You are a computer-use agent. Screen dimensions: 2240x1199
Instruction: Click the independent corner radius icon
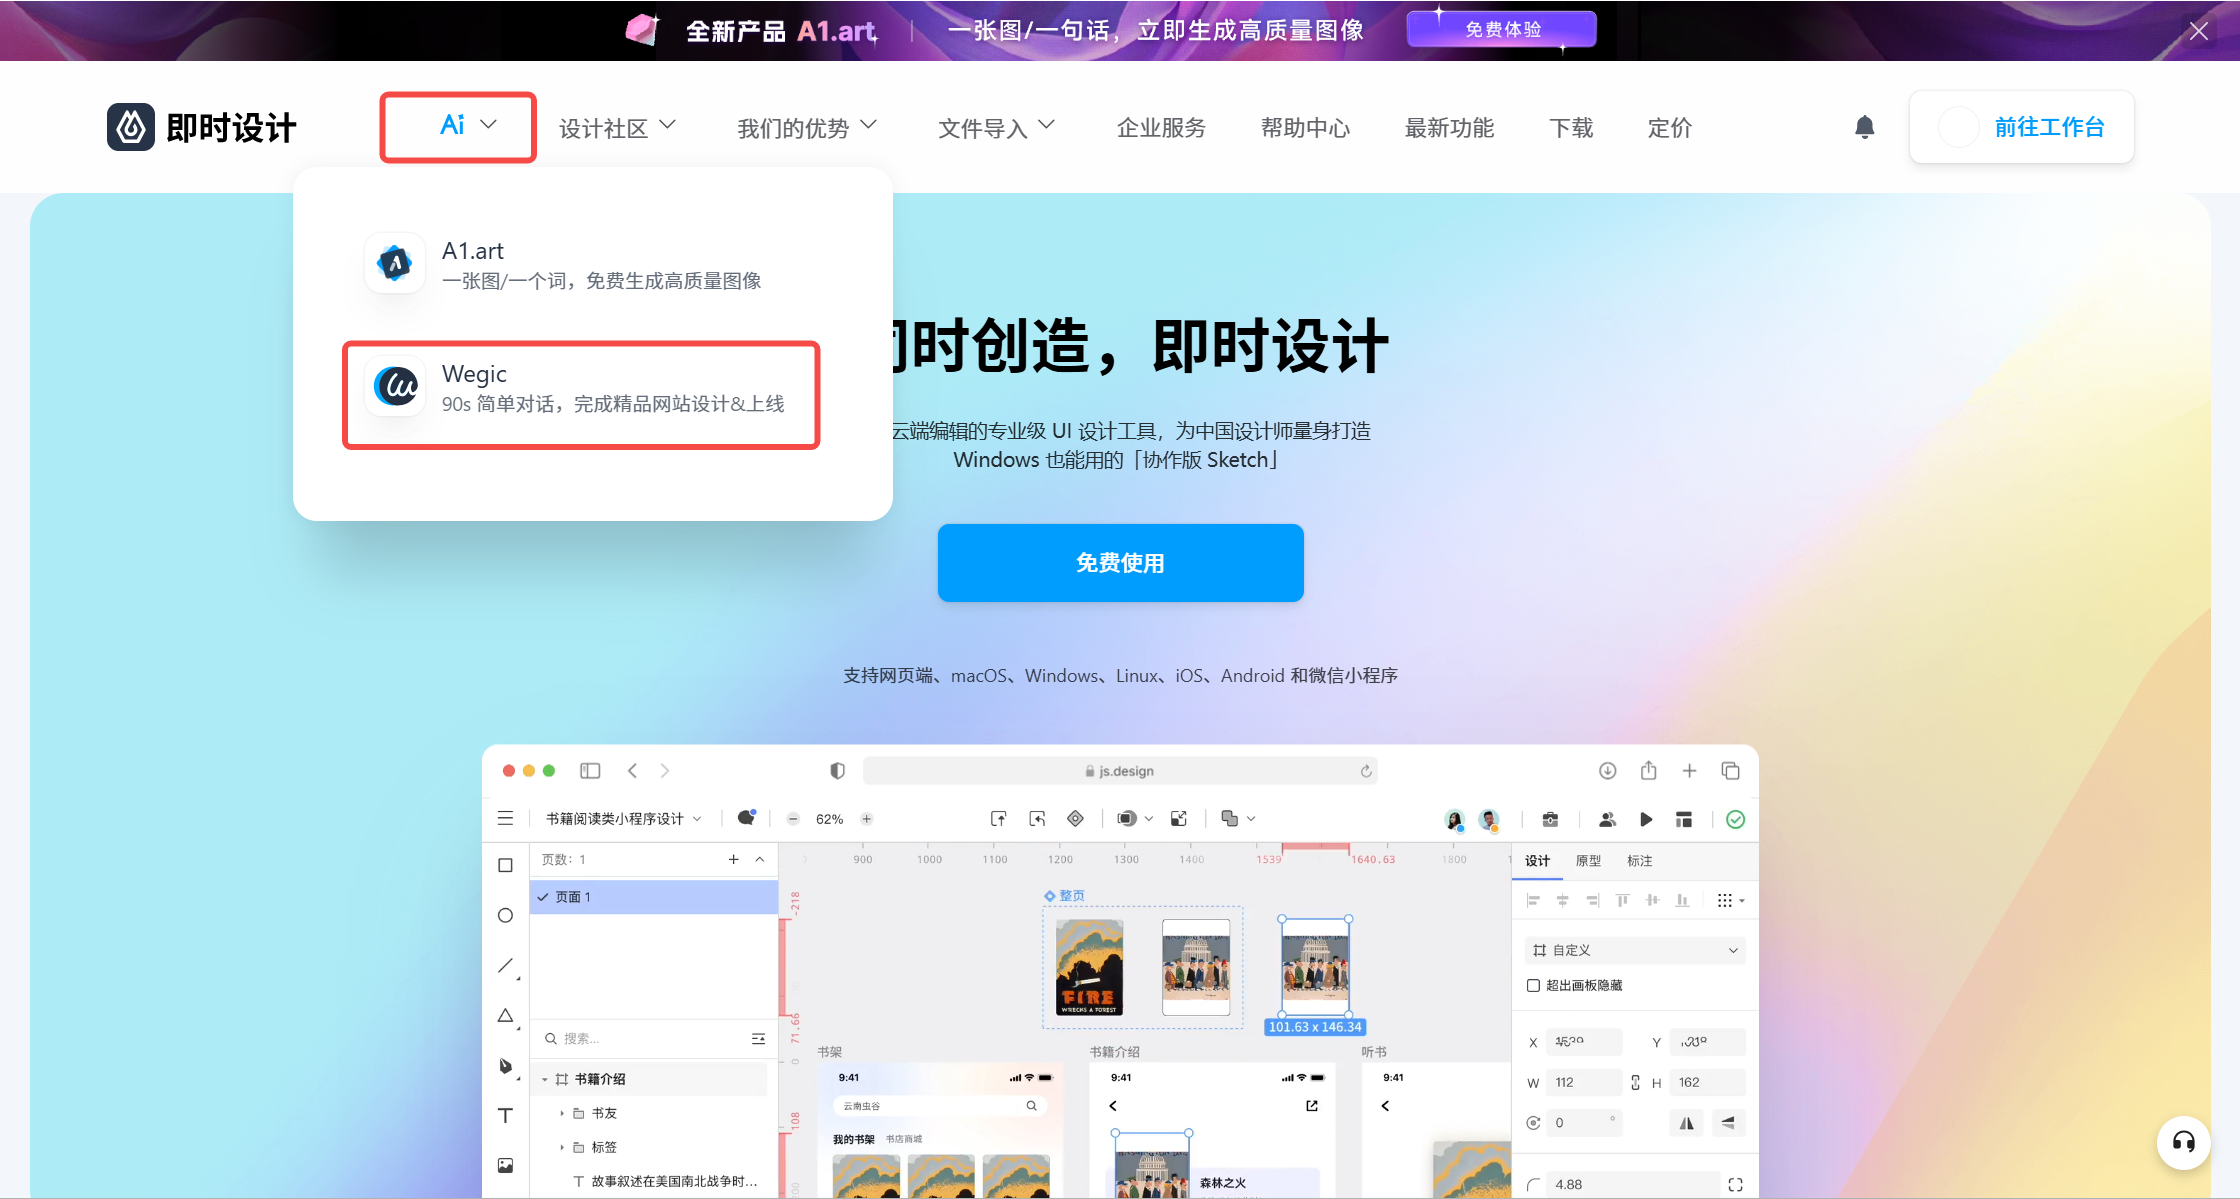click(x=1736, y=1184)
